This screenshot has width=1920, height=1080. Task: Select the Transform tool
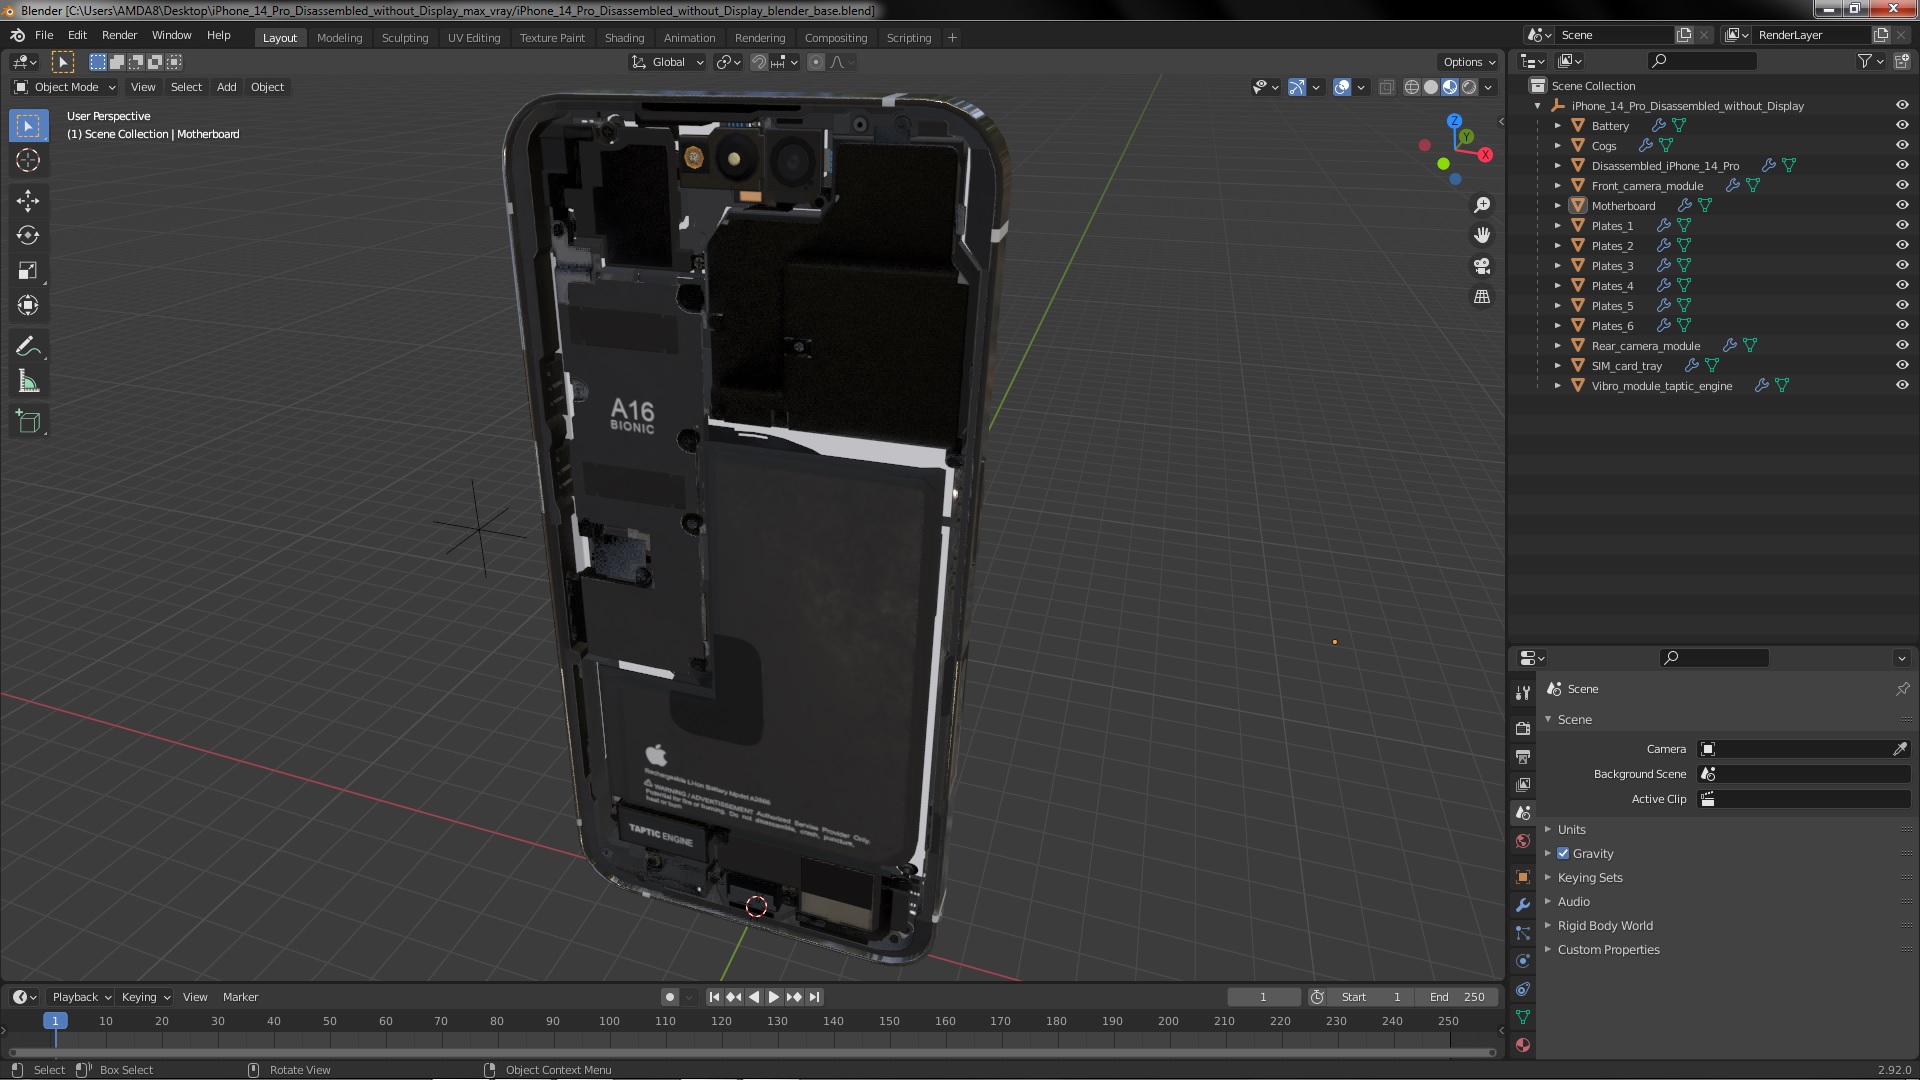tap(28, 305)
